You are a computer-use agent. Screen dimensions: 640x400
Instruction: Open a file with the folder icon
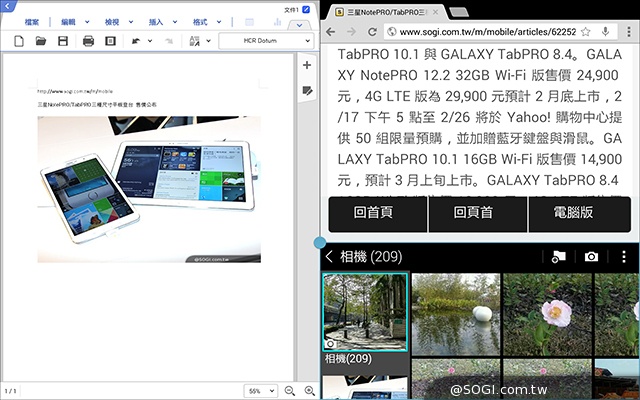41,41
